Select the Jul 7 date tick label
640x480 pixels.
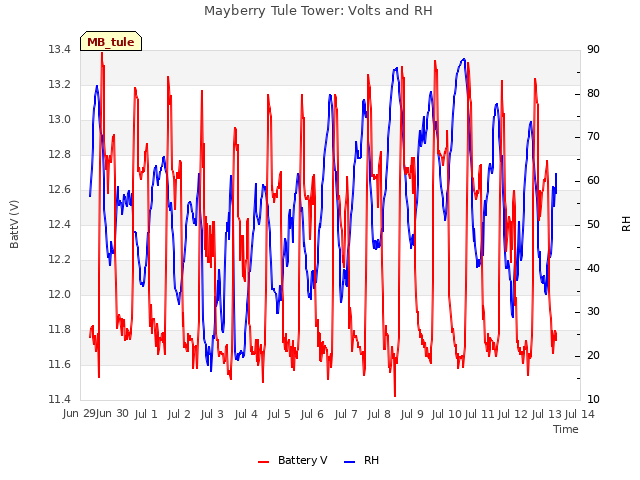pos(346,414)
